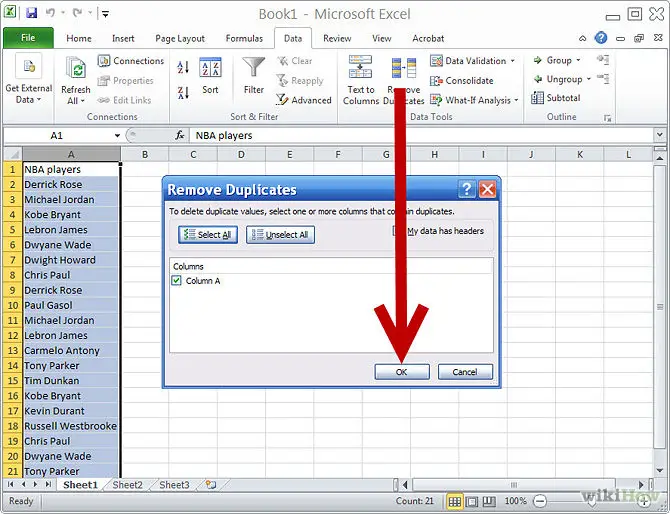Switch to Page Layout tab

[180, 38]
